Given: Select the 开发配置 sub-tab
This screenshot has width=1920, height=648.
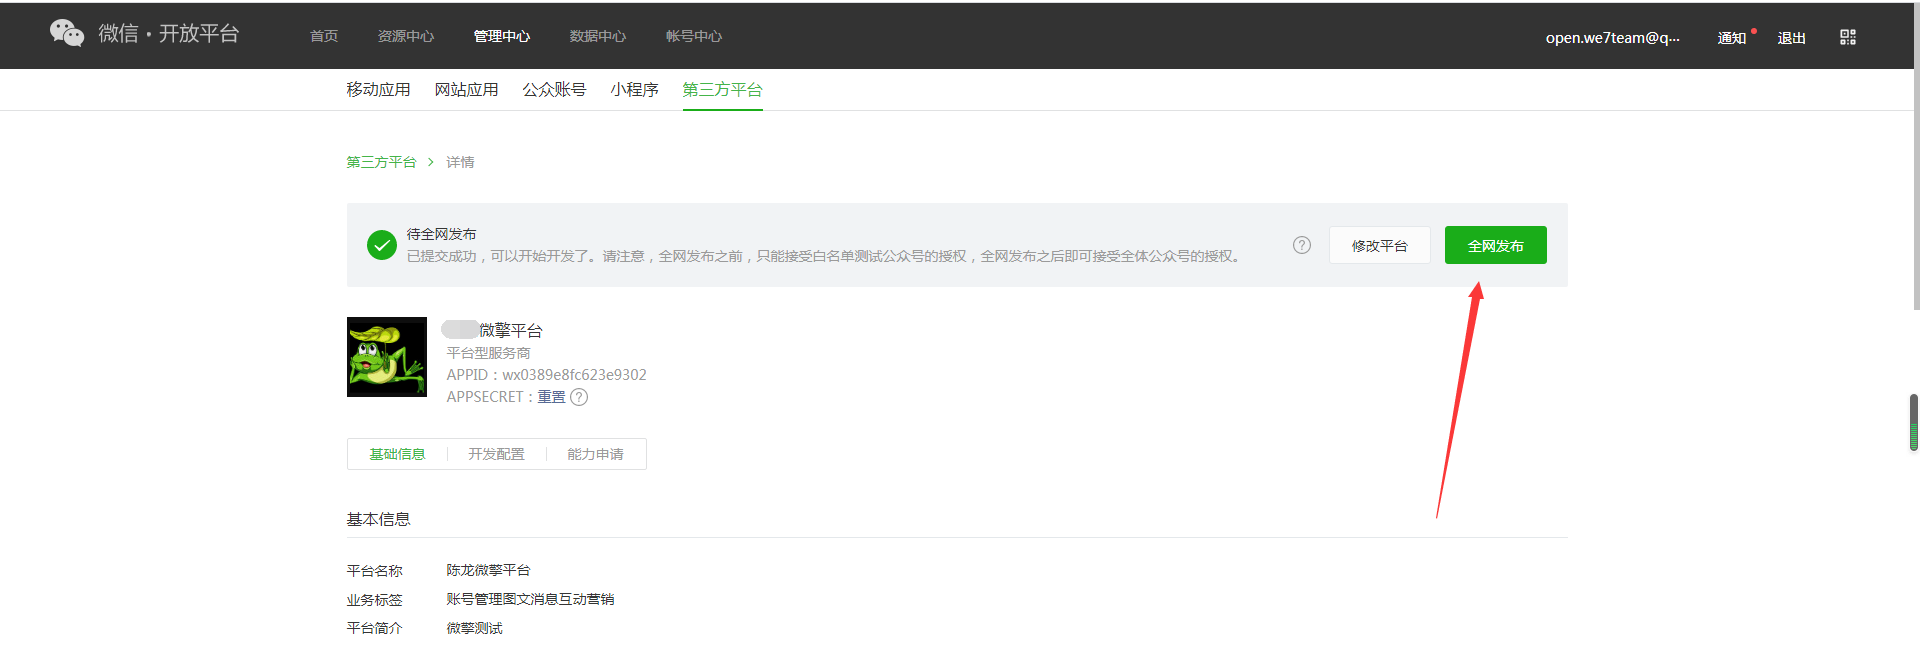Looking at the screenshot, I should point(497,454).
